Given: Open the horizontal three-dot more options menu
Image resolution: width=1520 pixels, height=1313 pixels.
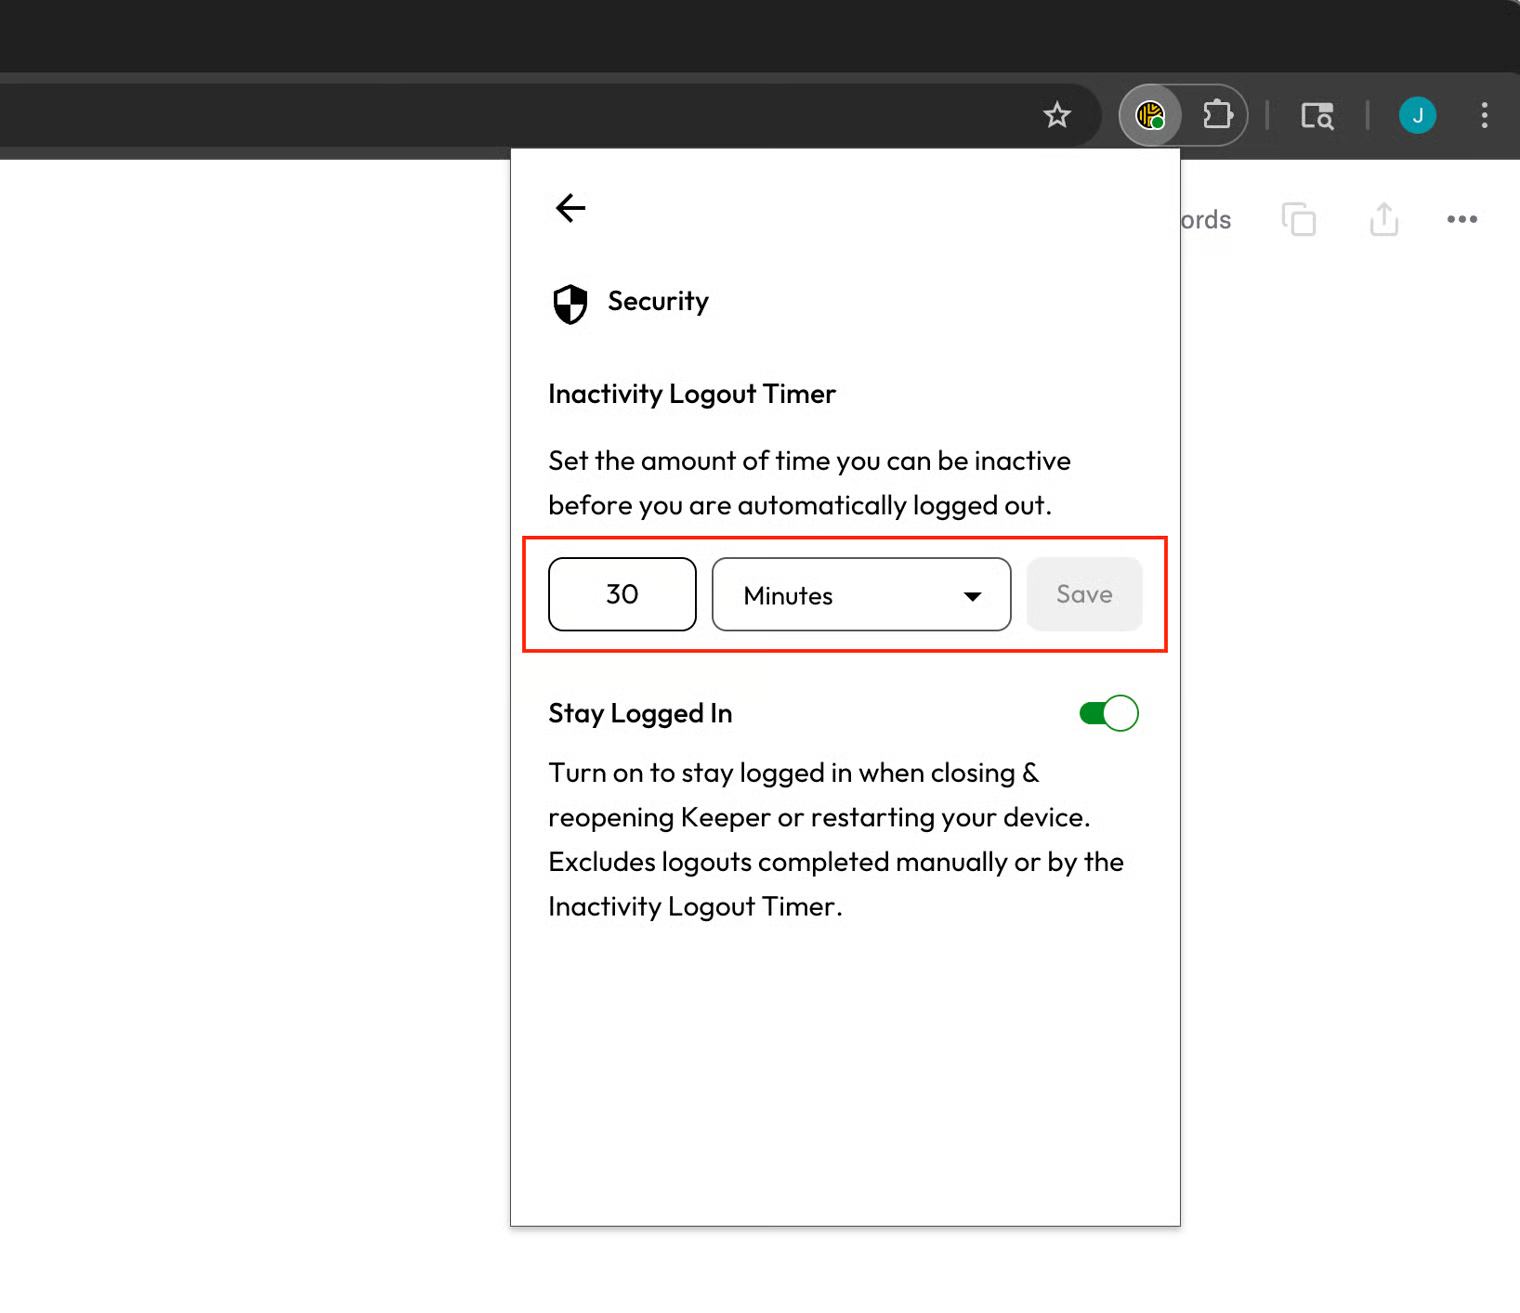Looking at the screenshot, I should [1461, 219].
